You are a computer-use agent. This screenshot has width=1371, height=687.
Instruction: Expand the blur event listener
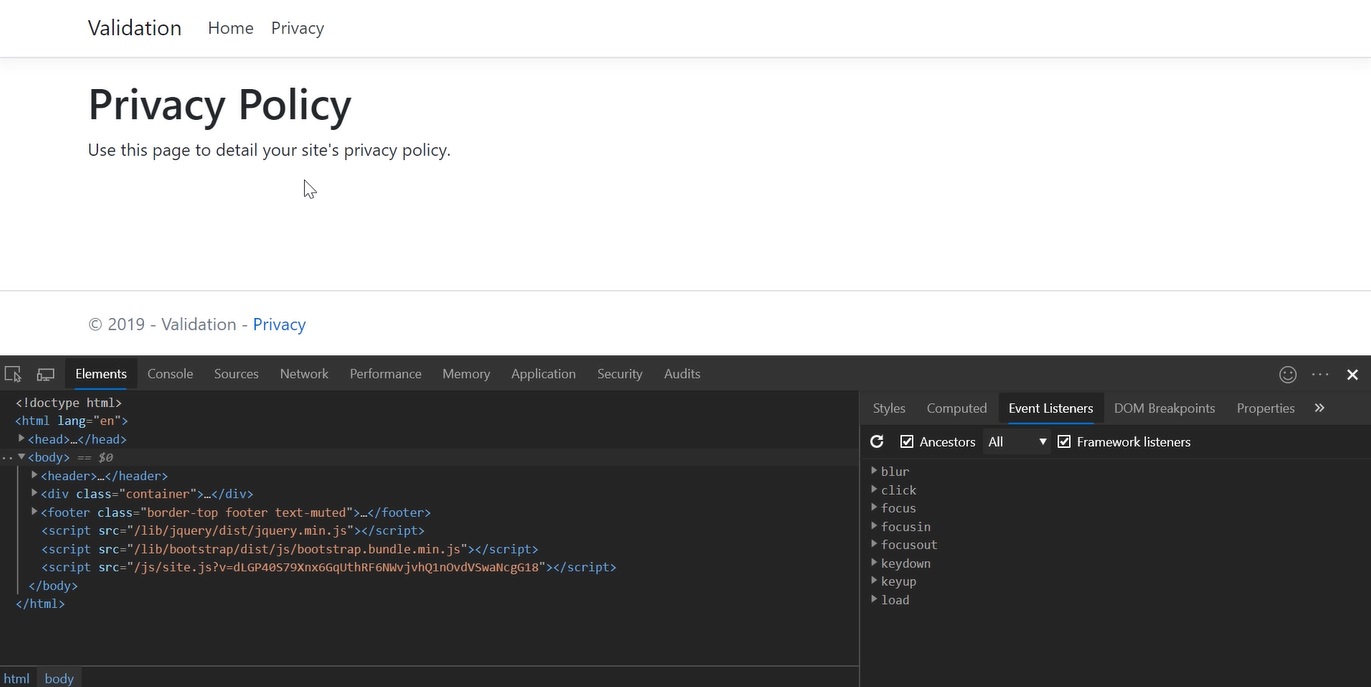[874, 471]
